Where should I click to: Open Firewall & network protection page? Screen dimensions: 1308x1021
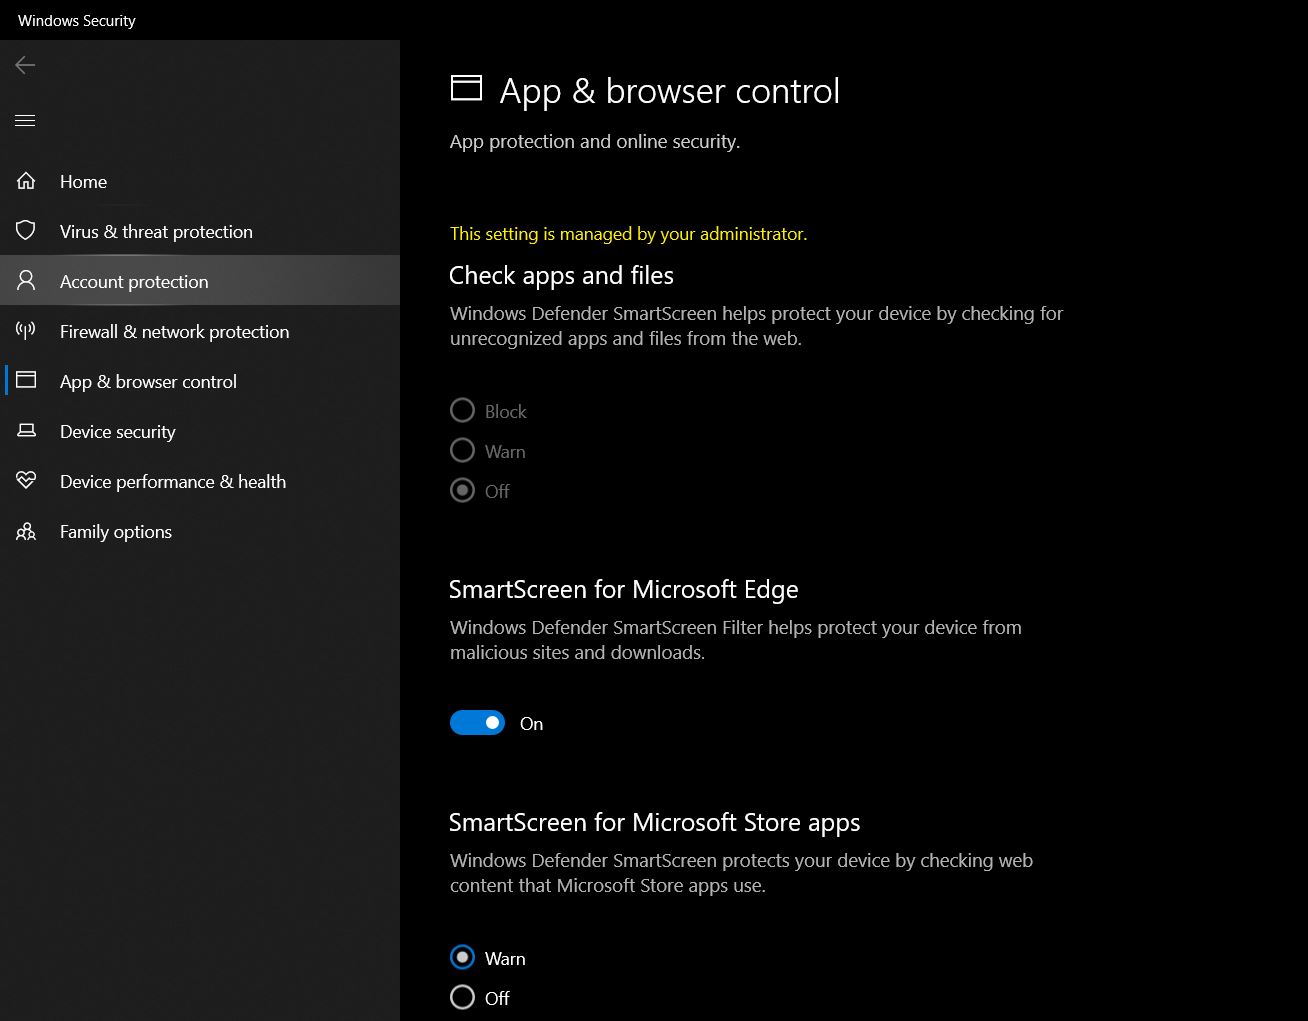200,331
